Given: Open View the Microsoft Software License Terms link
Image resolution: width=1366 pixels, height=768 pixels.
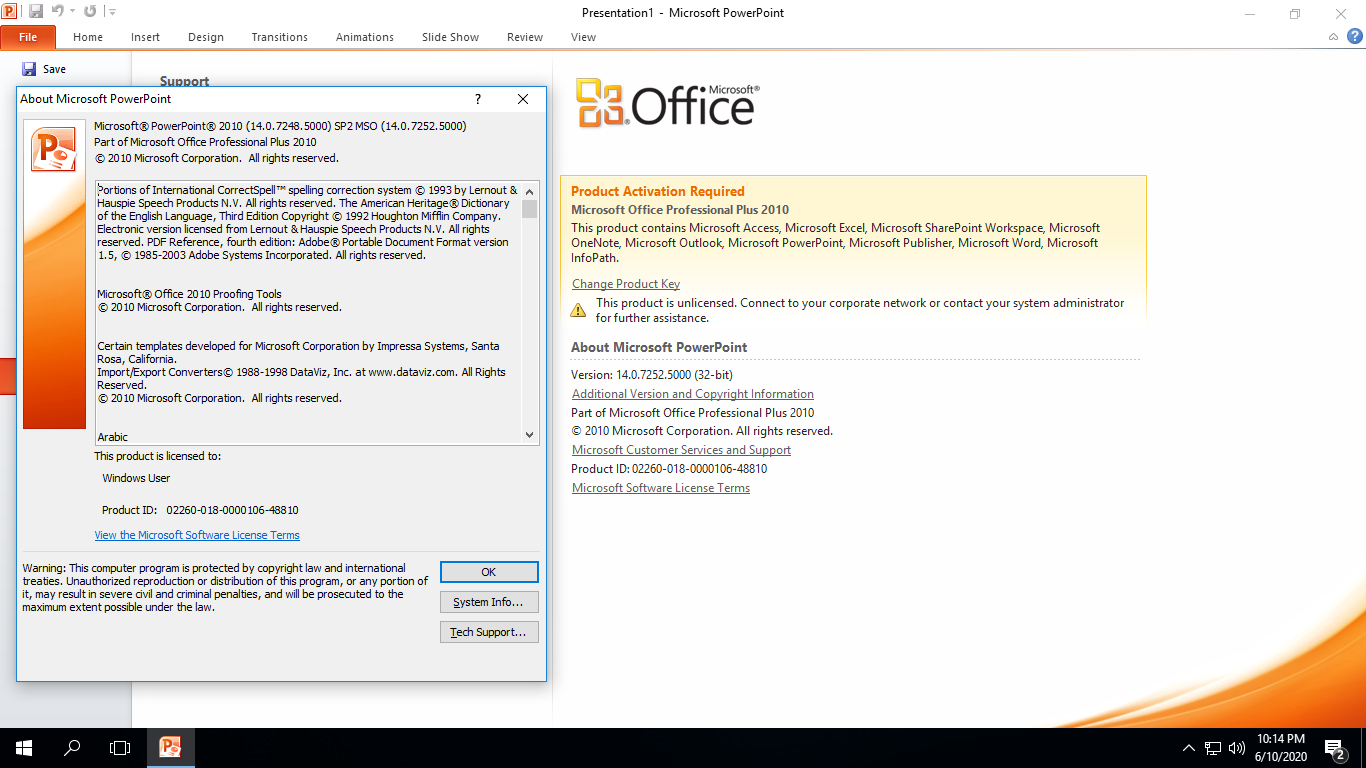Looking at the screenshot, I should 197,535.
